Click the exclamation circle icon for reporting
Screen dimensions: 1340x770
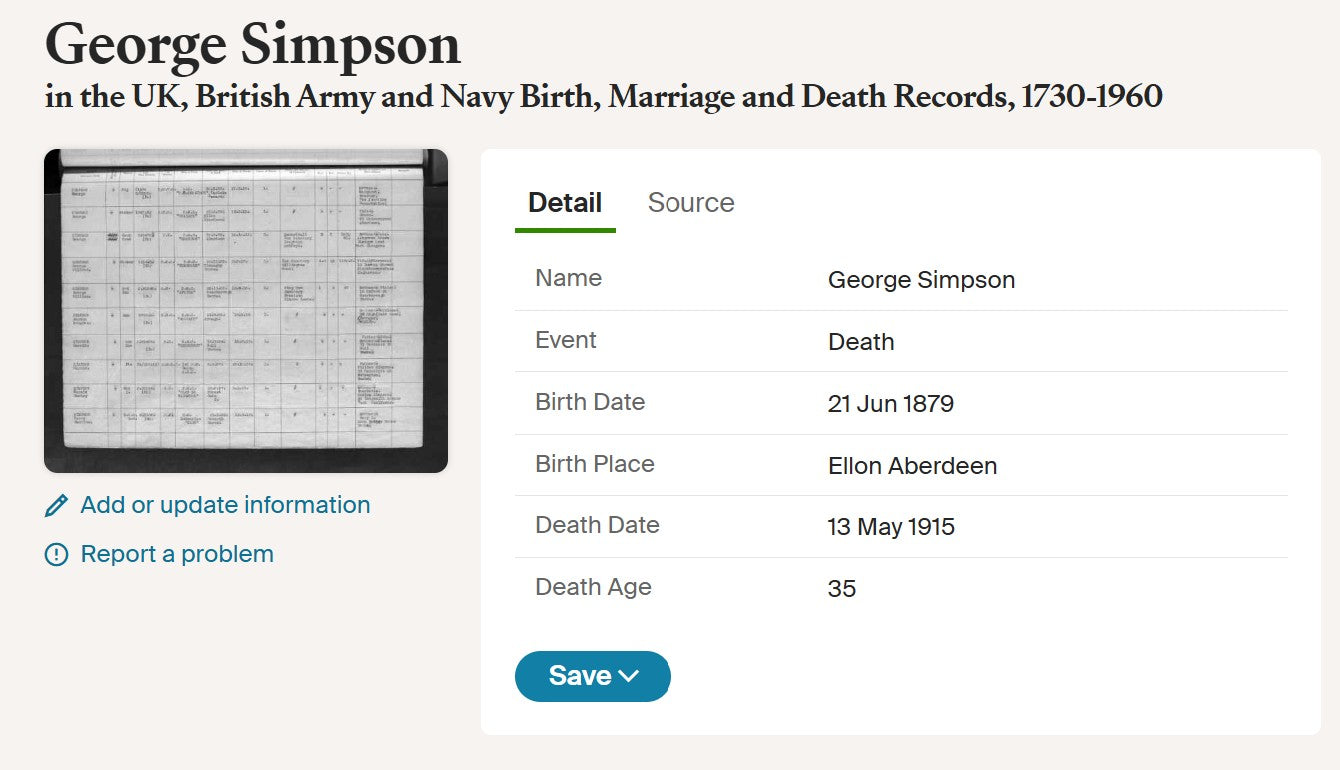[x=57, y=554]
